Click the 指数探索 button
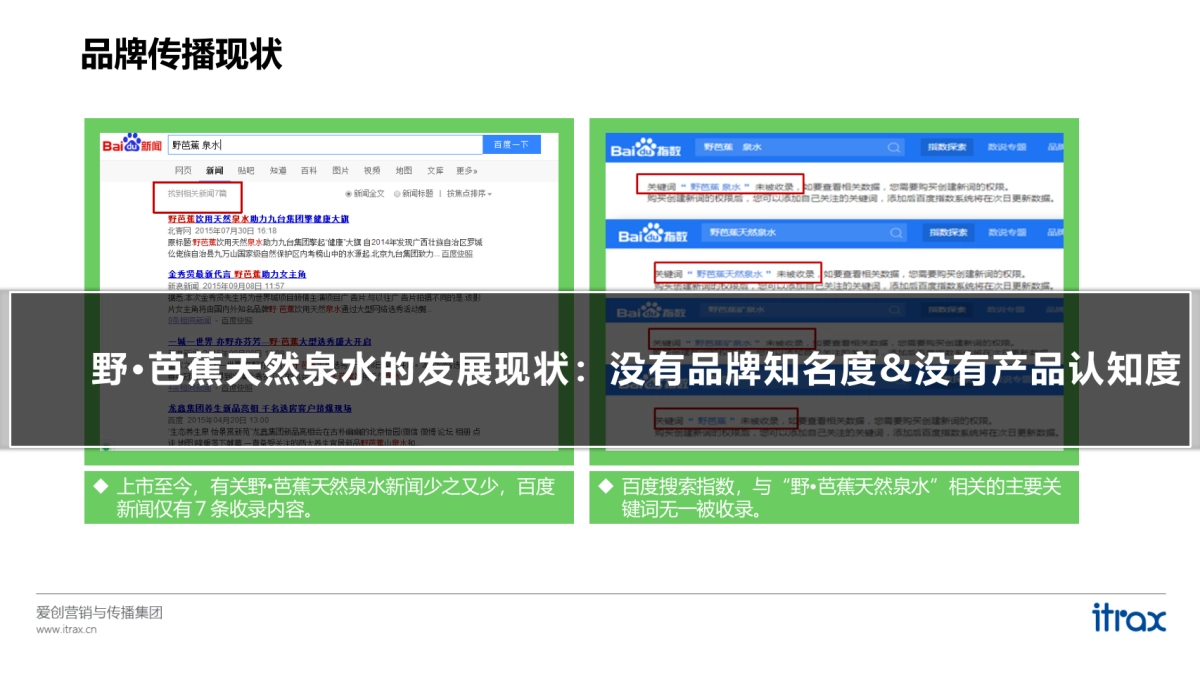This screenshot has height=675, width=1200. (x=948, y=147)
